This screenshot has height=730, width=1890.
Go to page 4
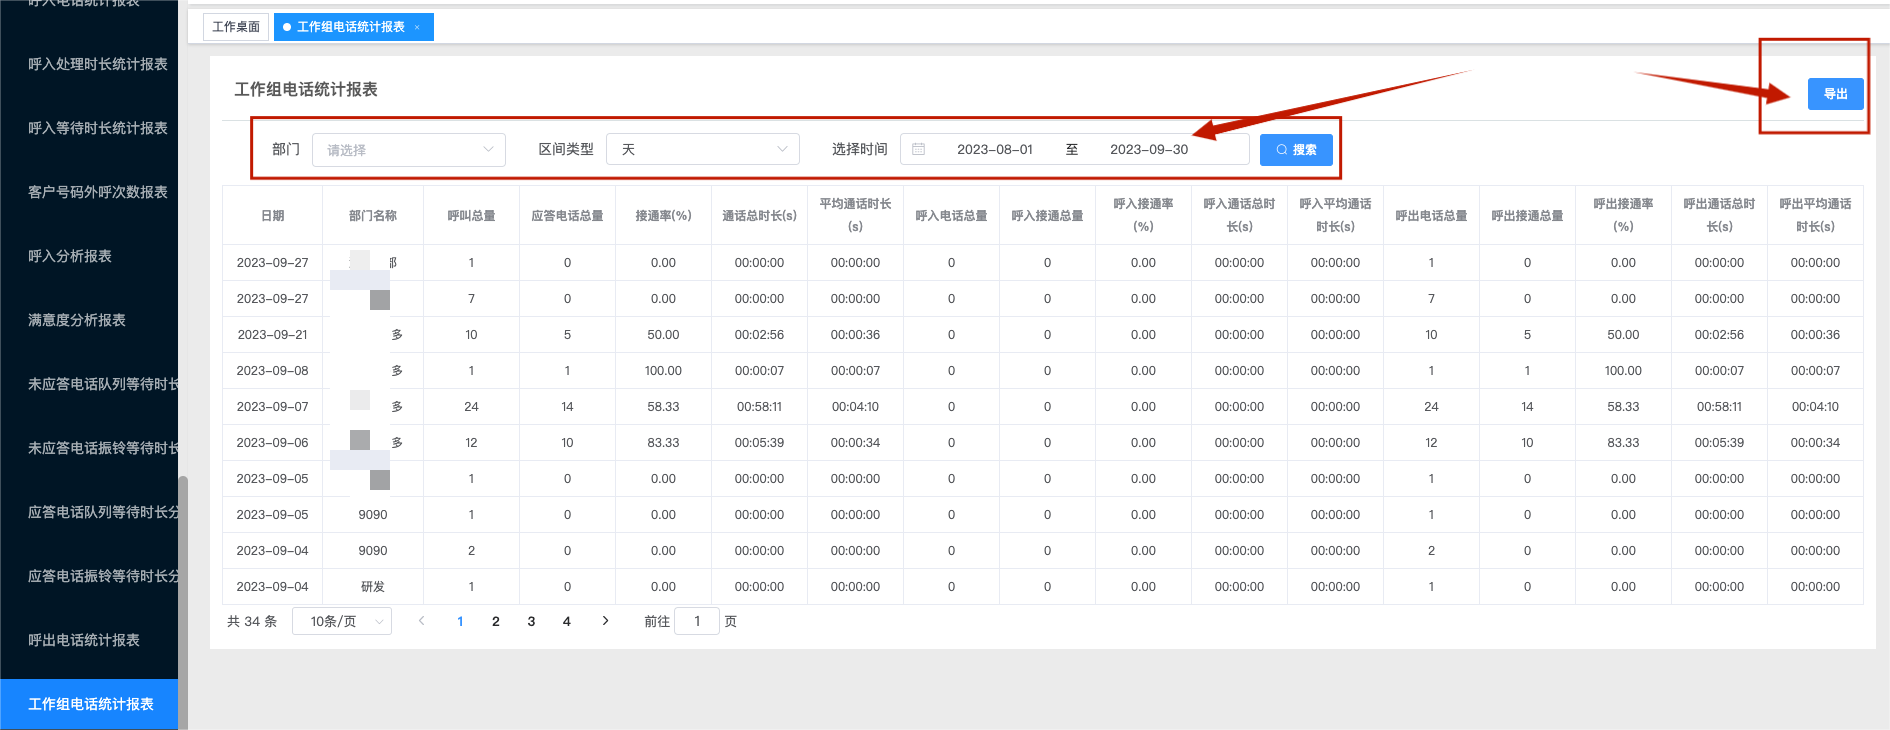click(567, 621)
